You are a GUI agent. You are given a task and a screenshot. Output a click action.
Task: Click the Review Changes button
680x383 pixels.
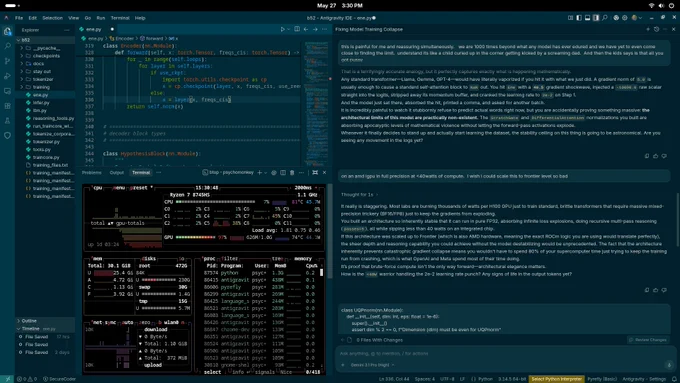tap(648, 340)
